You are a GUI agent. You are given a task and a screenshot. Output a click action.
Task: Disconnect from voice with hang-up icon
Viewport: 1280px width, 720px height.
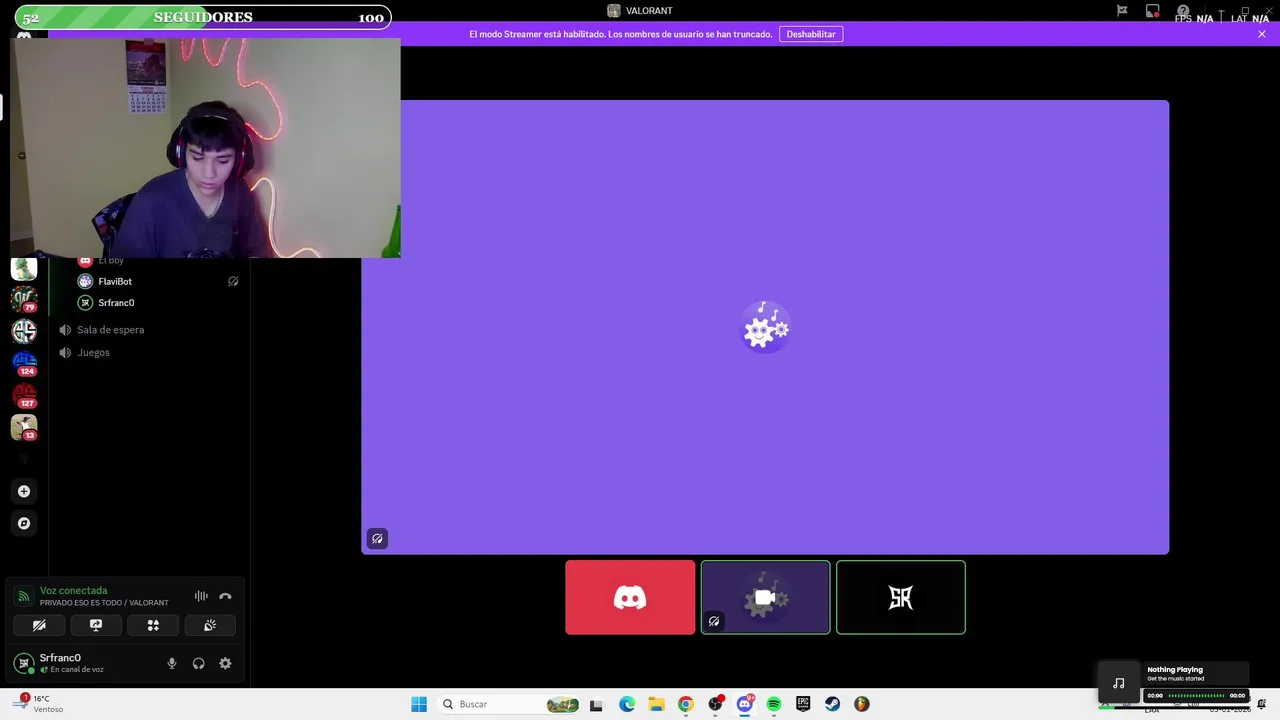225,596
